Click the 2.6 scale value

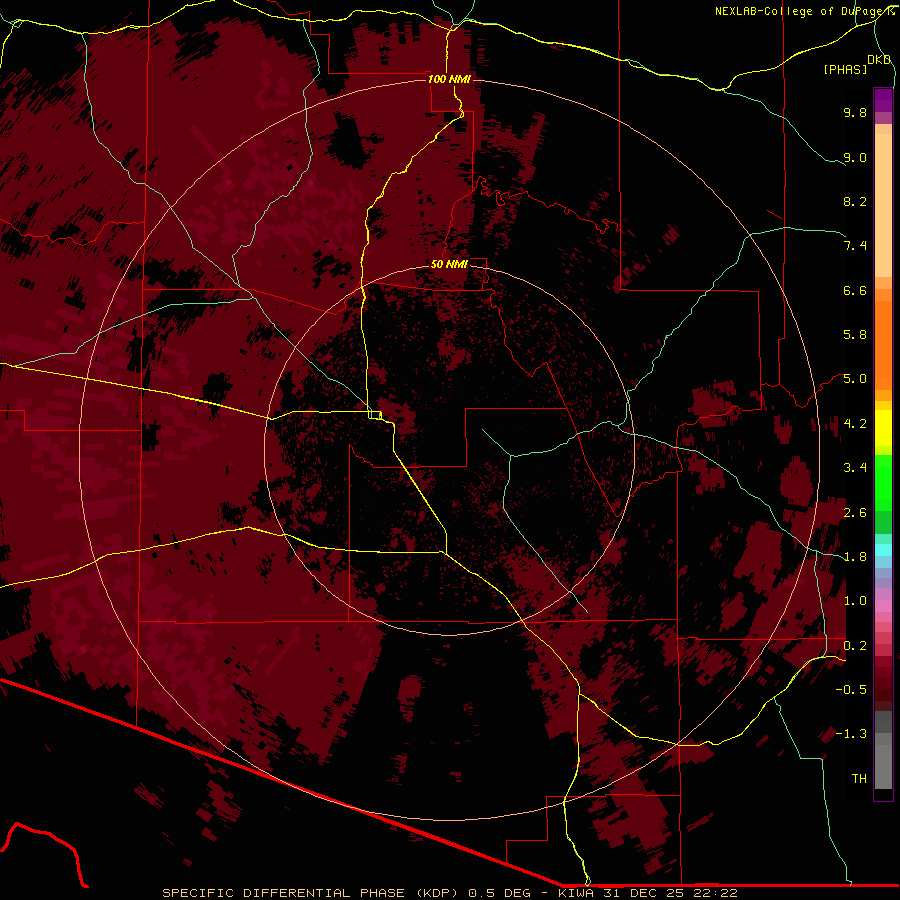(x=855, y=513)
